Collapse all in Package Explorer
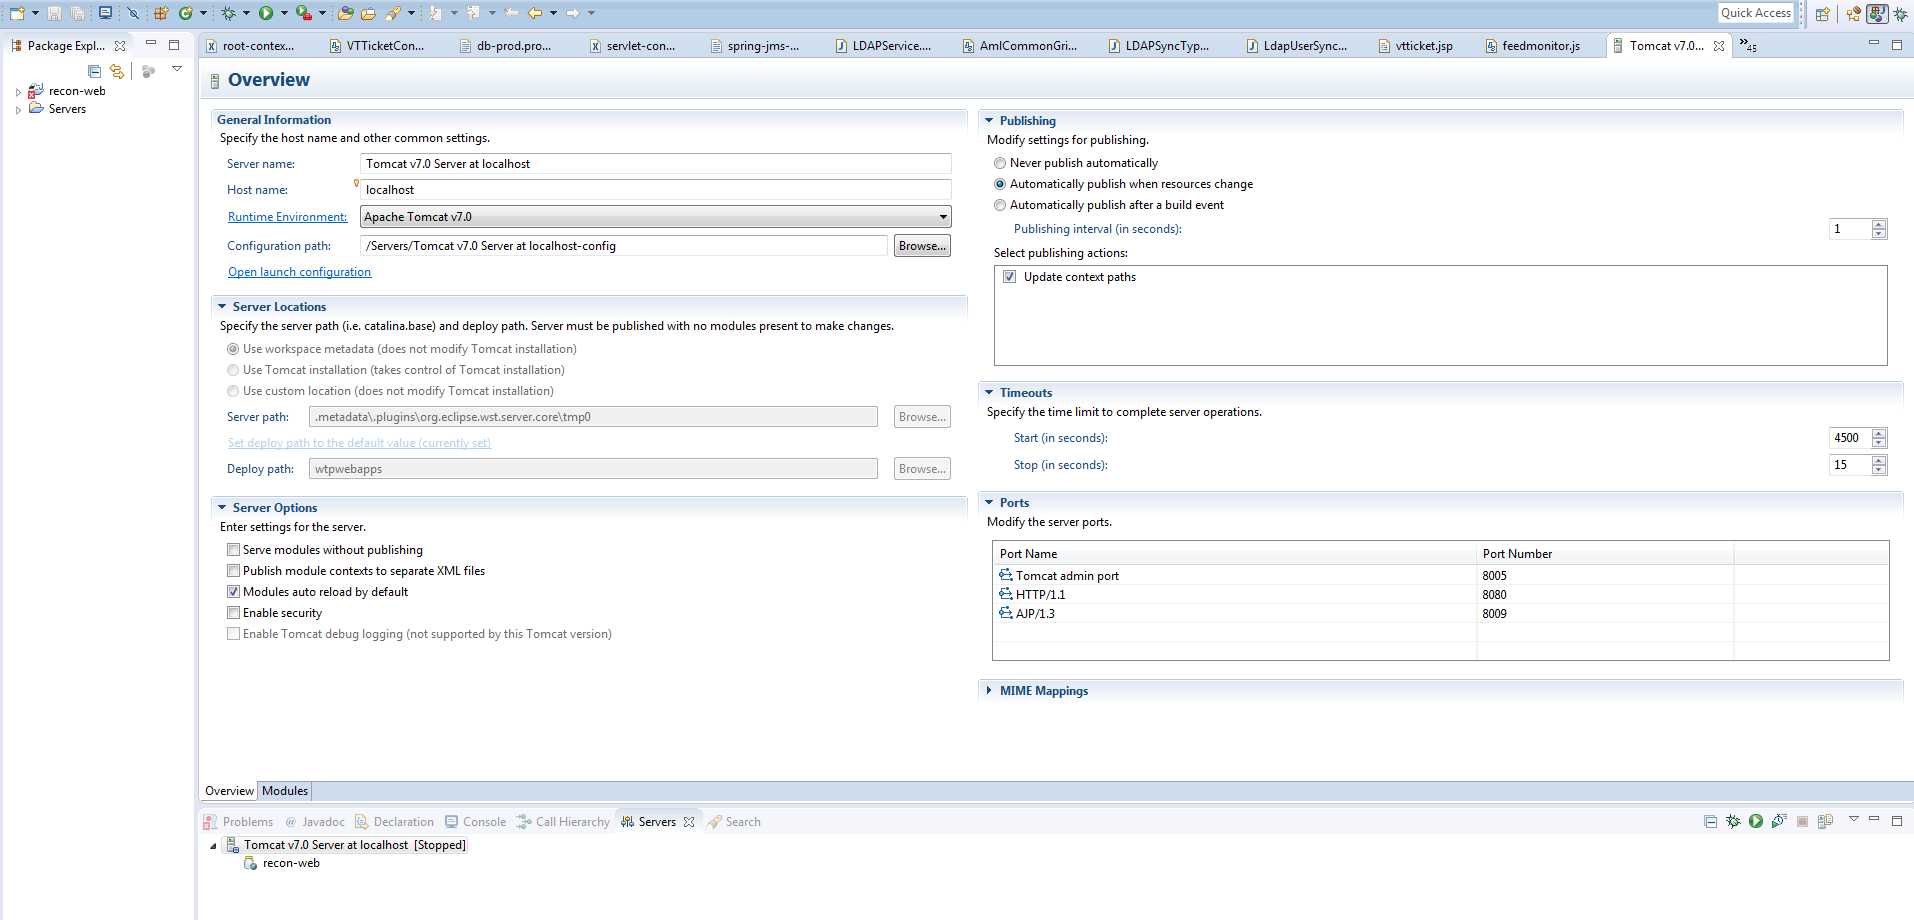 pyautogui.click(x=94, y=71)
